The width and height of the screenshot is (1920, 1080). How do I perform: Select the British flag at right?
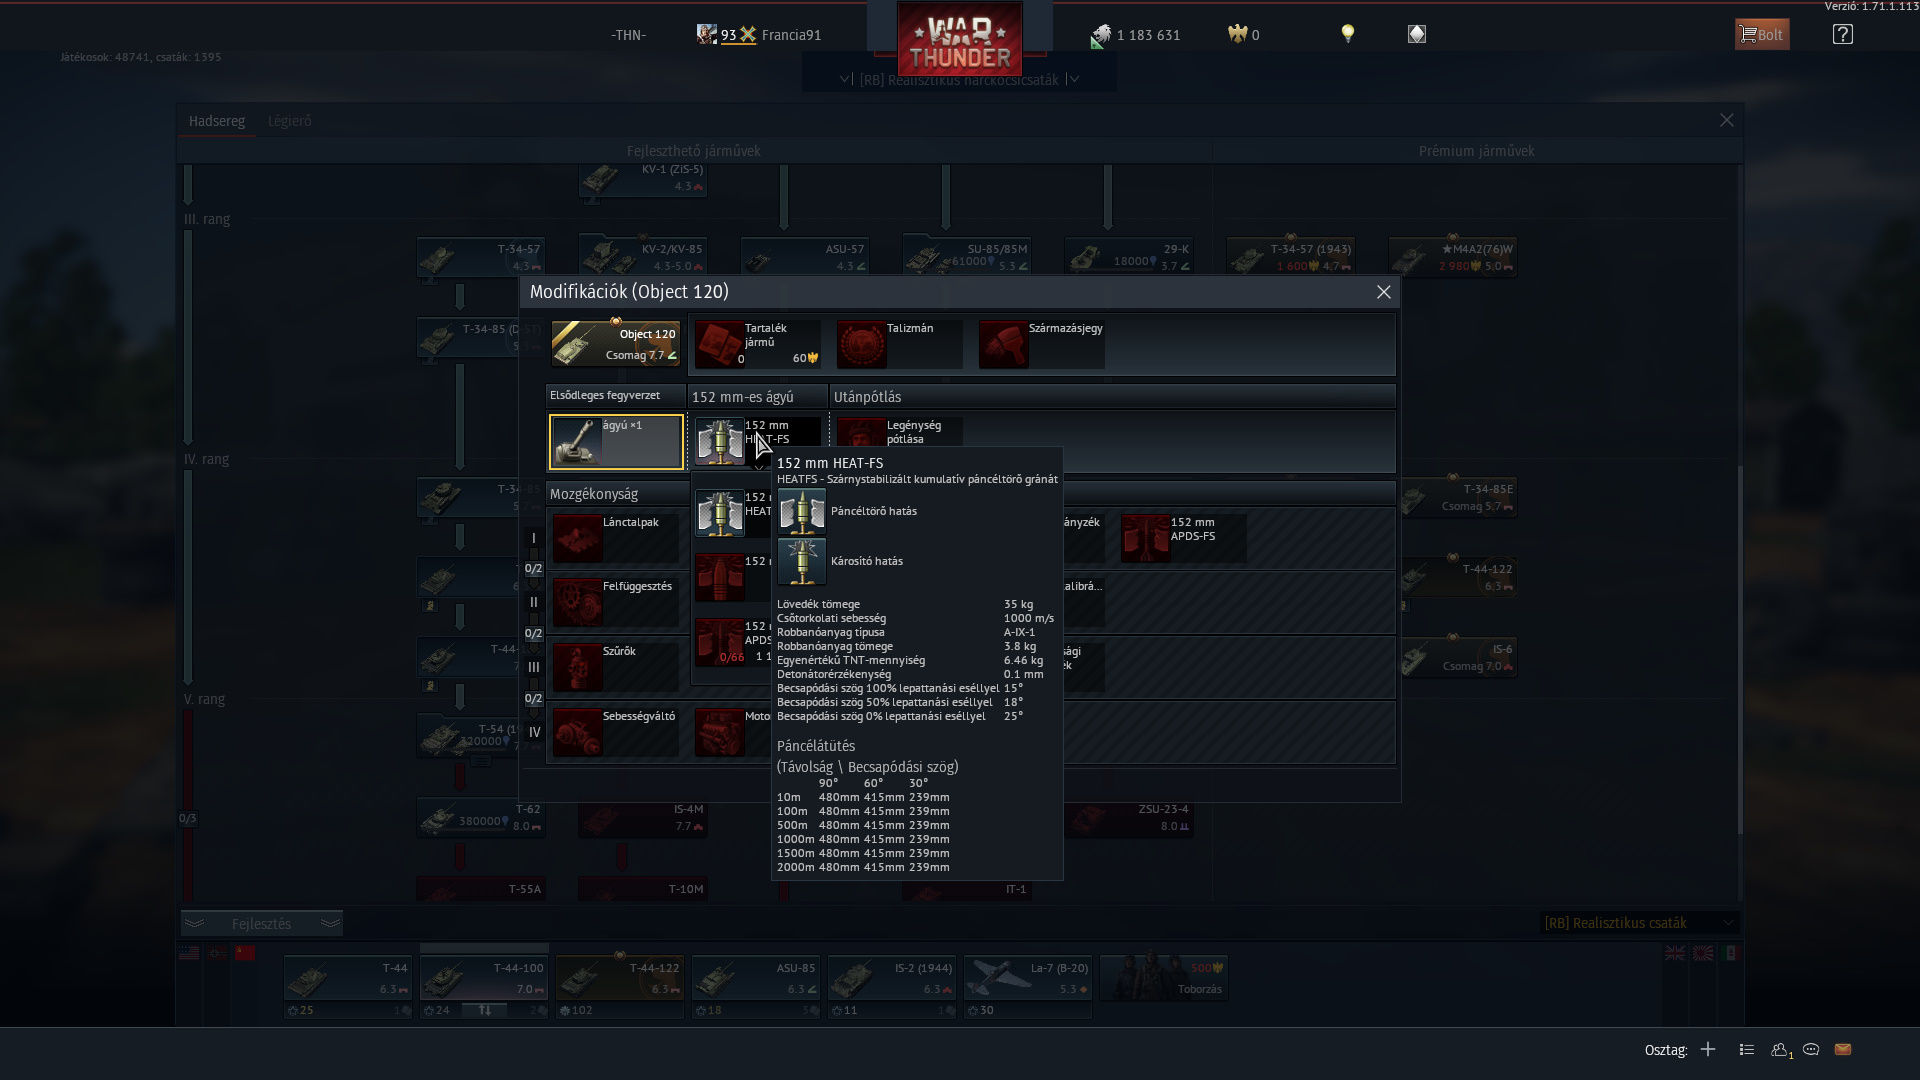1675,953
